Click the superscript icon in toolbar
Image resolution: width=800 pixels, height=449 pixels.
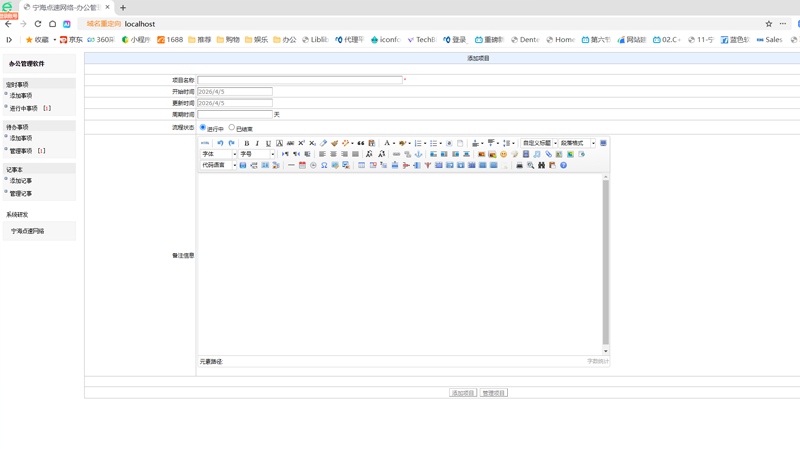click(x=302, y=143)
